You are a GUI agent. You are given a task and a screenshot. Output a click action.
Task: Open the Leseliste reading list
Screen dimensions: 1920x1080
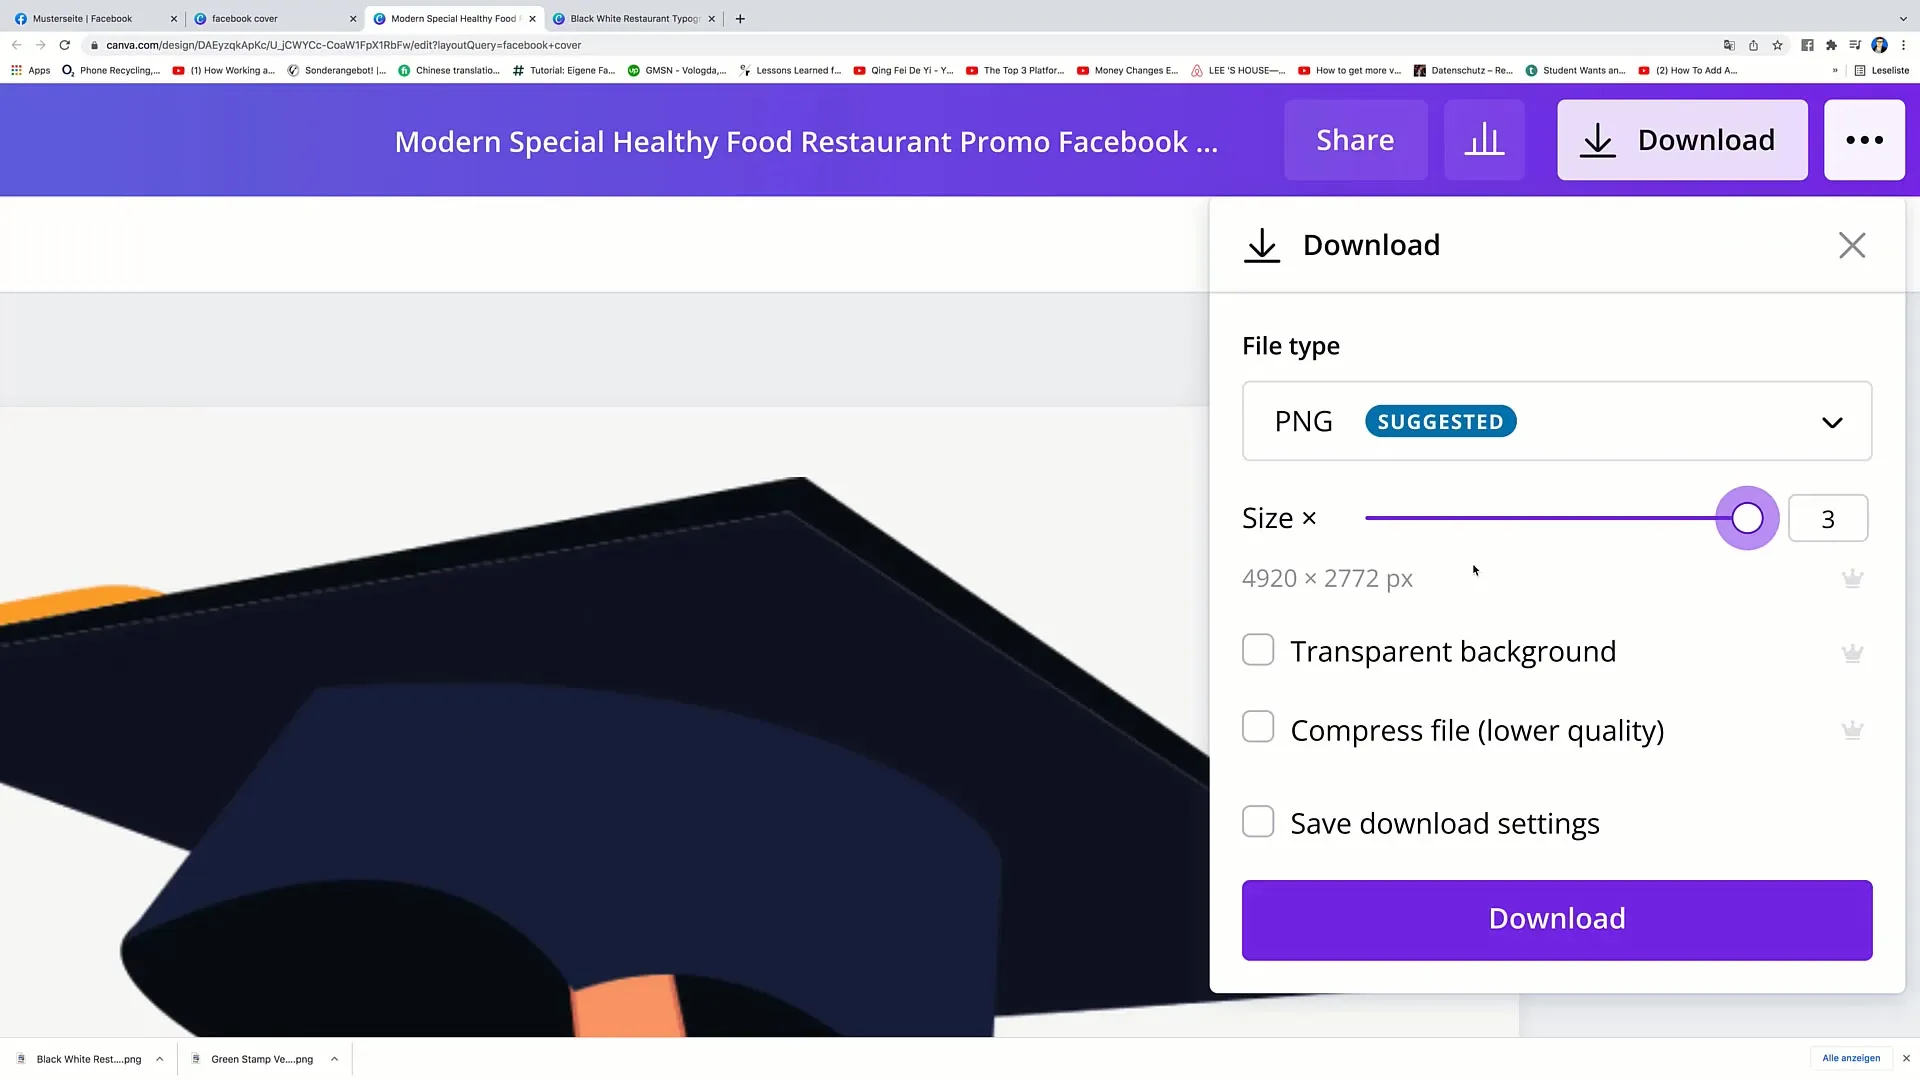pyautogui.click(x=1881, y=70)
